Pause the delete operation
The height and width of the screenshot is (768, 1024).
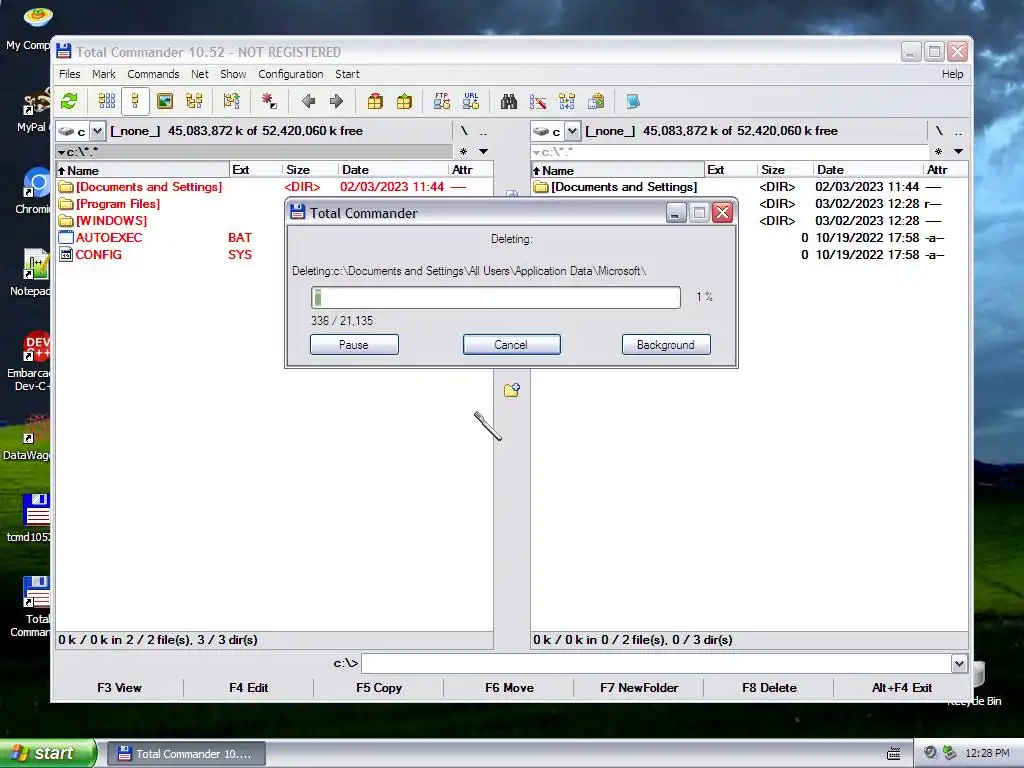click(x=354, y=345)
